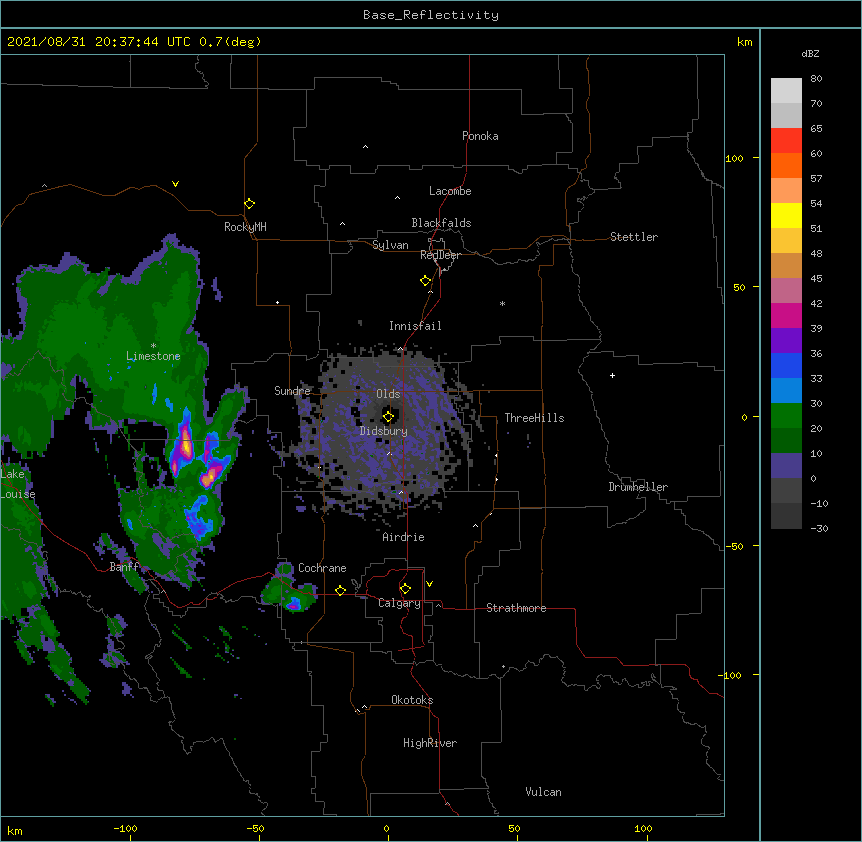The image size is (862, 842).
Task: Select the light grey 70-80 dBZ swatch
Action: (786, 91)
